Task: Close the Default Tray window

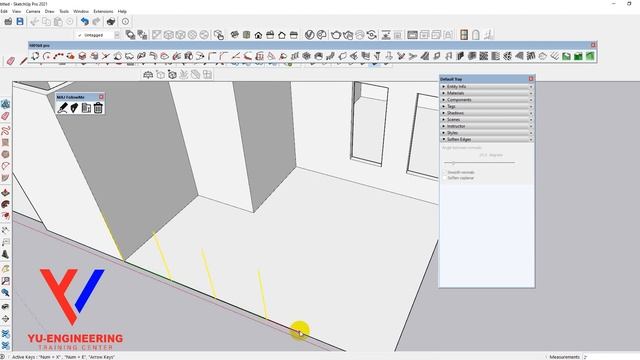Action: pos(531,79)
